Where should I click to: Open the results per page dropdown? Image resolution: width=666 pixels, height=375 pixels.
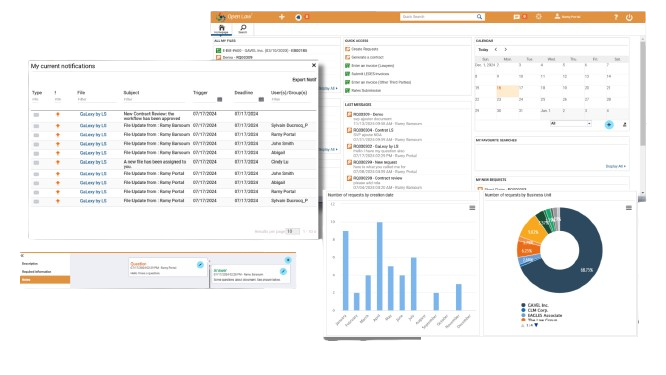[292, 231]
